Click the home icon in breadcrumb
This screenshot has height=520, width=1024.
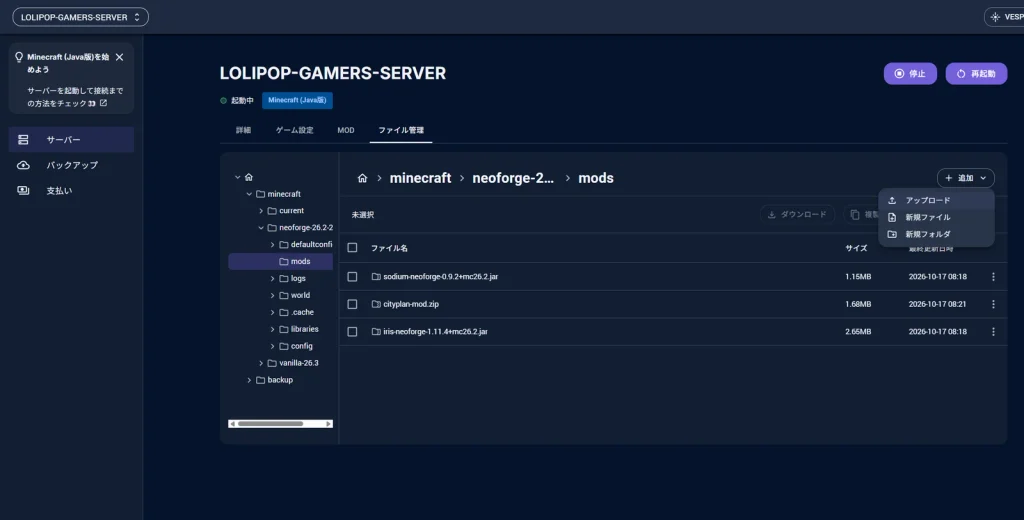[x=362, y=178]
